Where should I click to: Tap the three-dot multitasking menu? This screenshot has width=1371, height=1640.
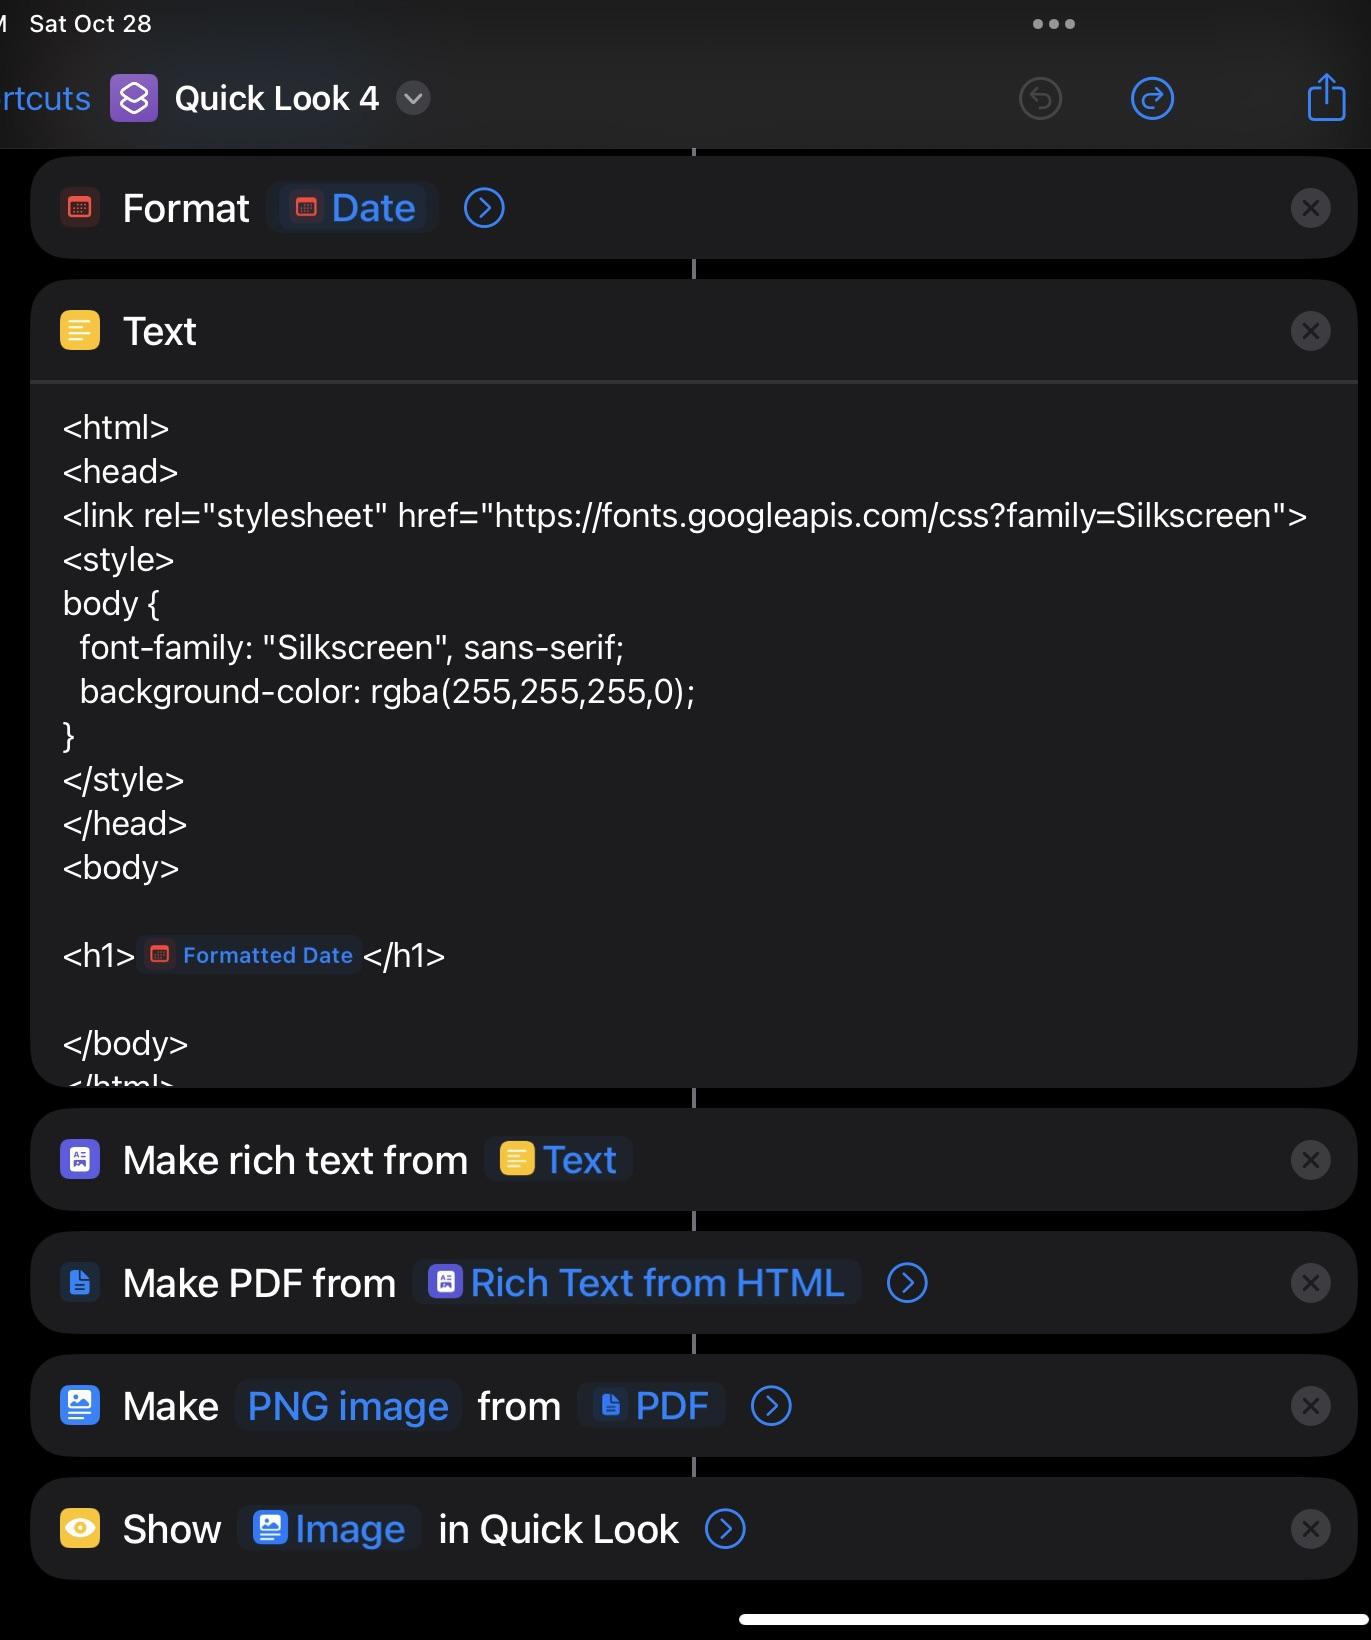coord(1054,24)
